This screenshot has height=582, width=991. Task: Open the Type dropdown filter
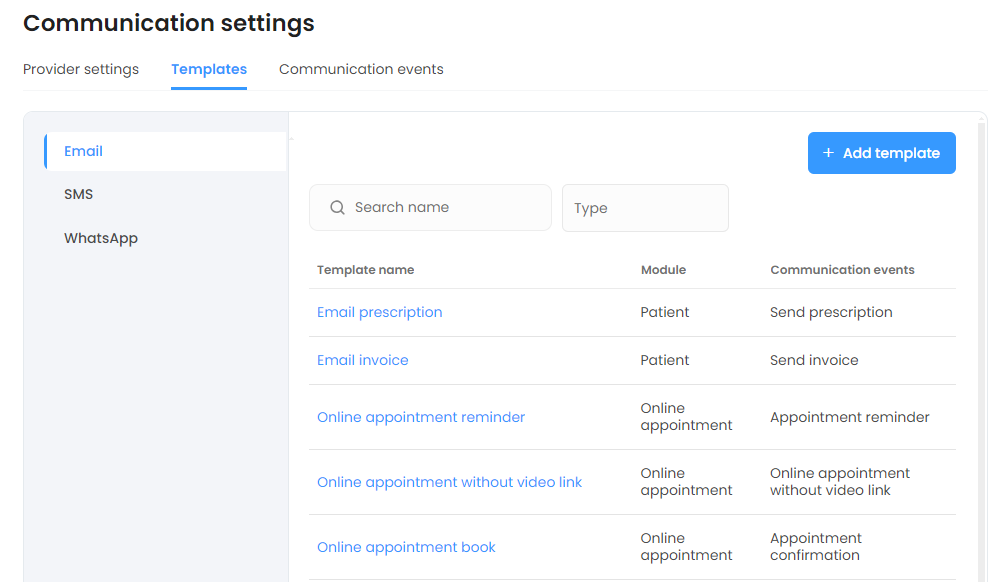[645, 208]
